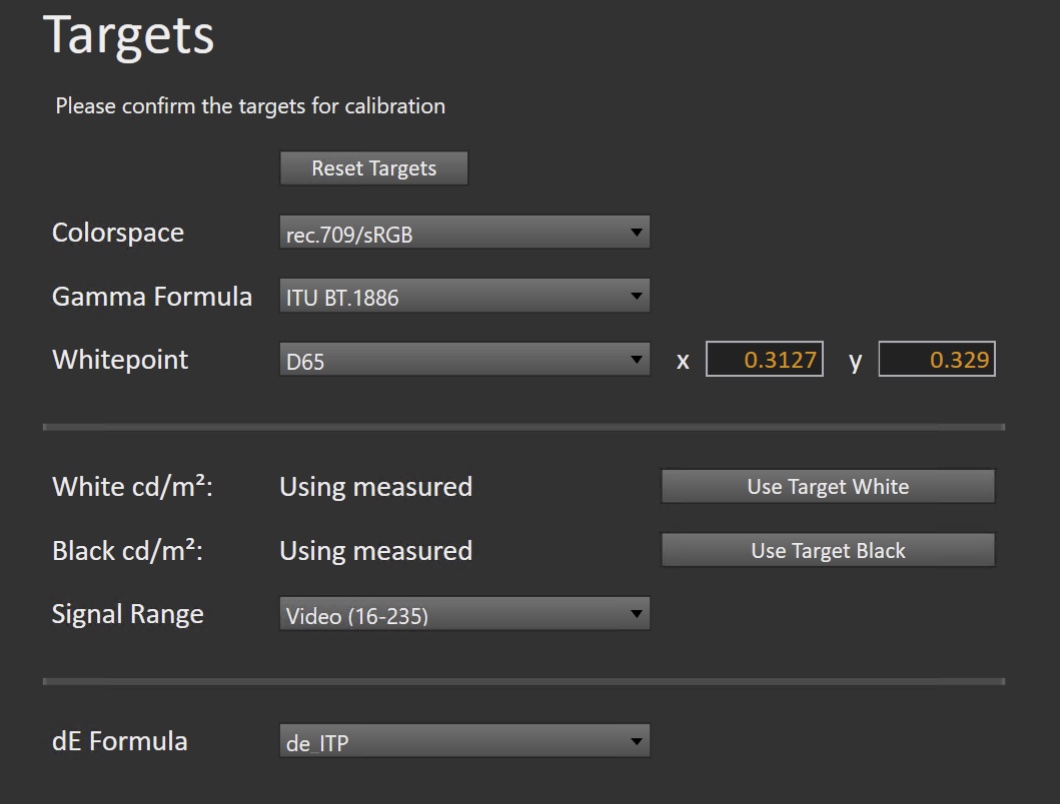The width and height of the screenshot is (1060, 804).
Task: Click the Gamma Formula label
Action: [152, 296]
